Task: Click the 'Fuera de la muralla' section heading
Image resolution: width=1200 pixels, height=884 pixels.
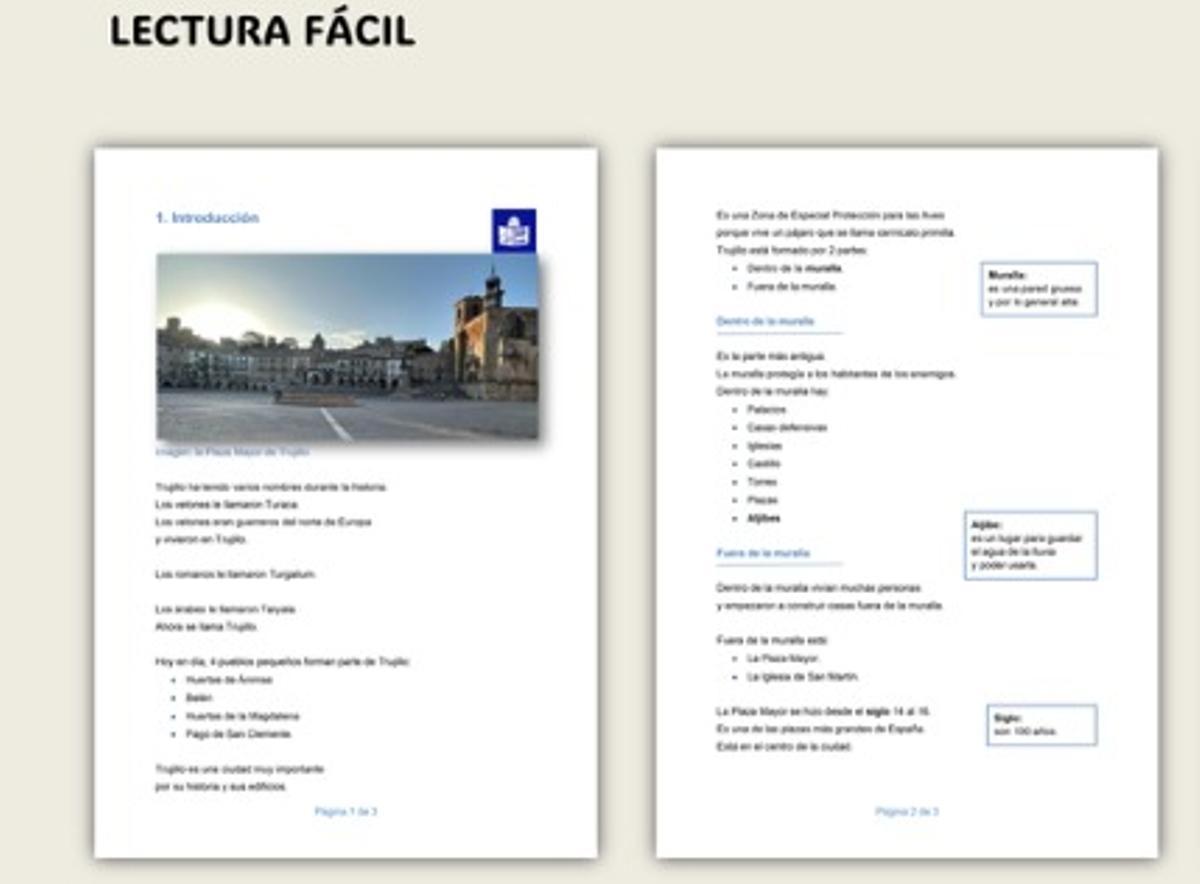Action: pyautogui.click(x=763, y=553)
